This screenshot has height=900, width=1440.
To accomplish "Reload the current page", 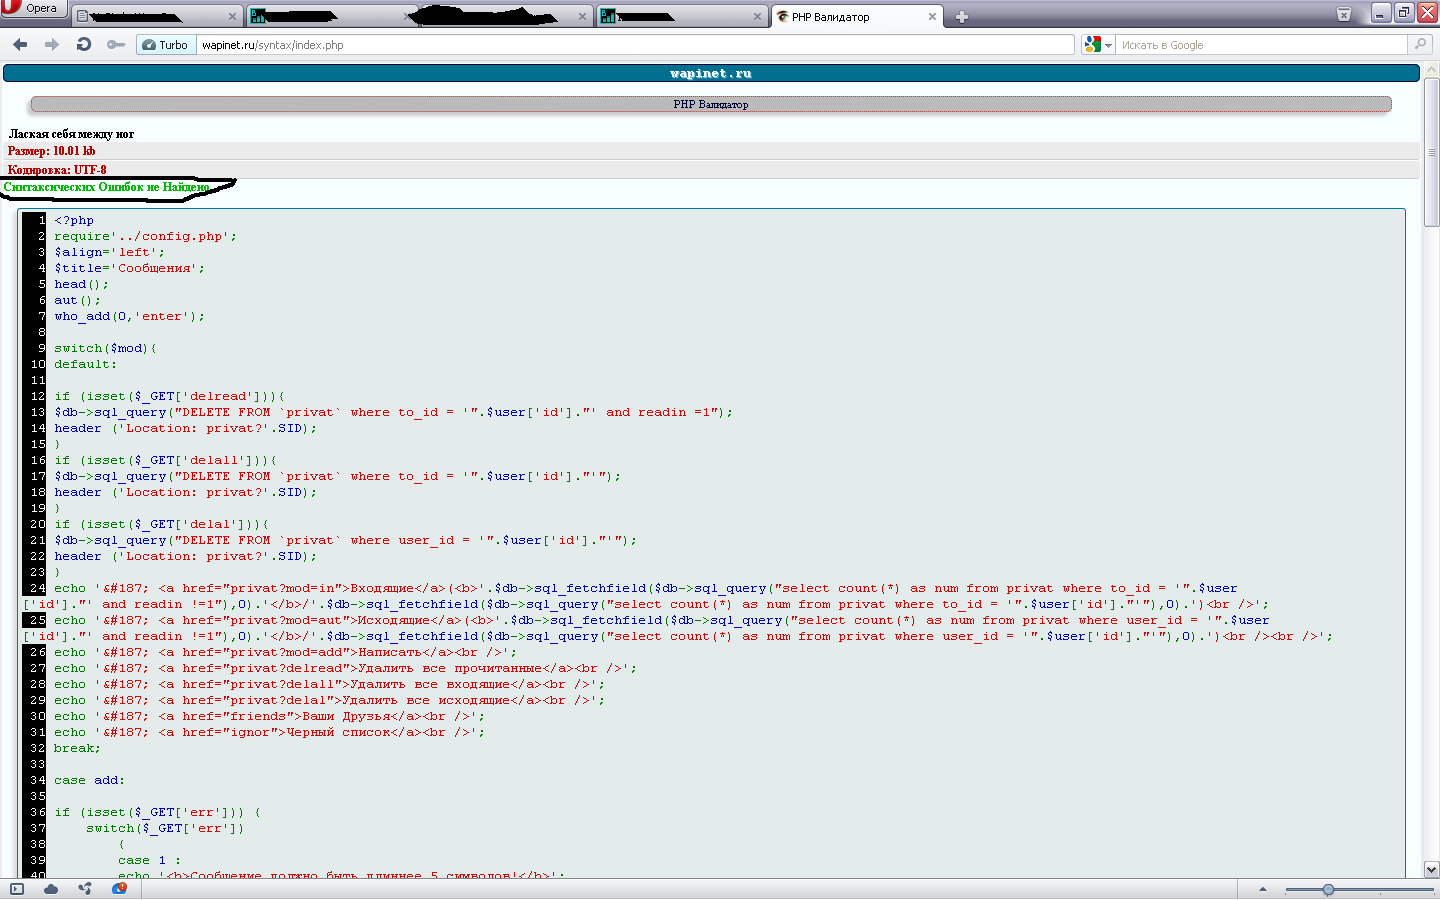I will point(84,44).
